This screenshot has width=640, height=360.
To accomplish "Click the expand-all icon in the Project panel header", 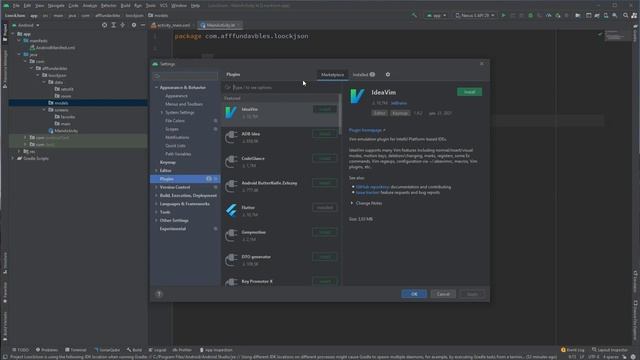I will [x=113, y=25].
